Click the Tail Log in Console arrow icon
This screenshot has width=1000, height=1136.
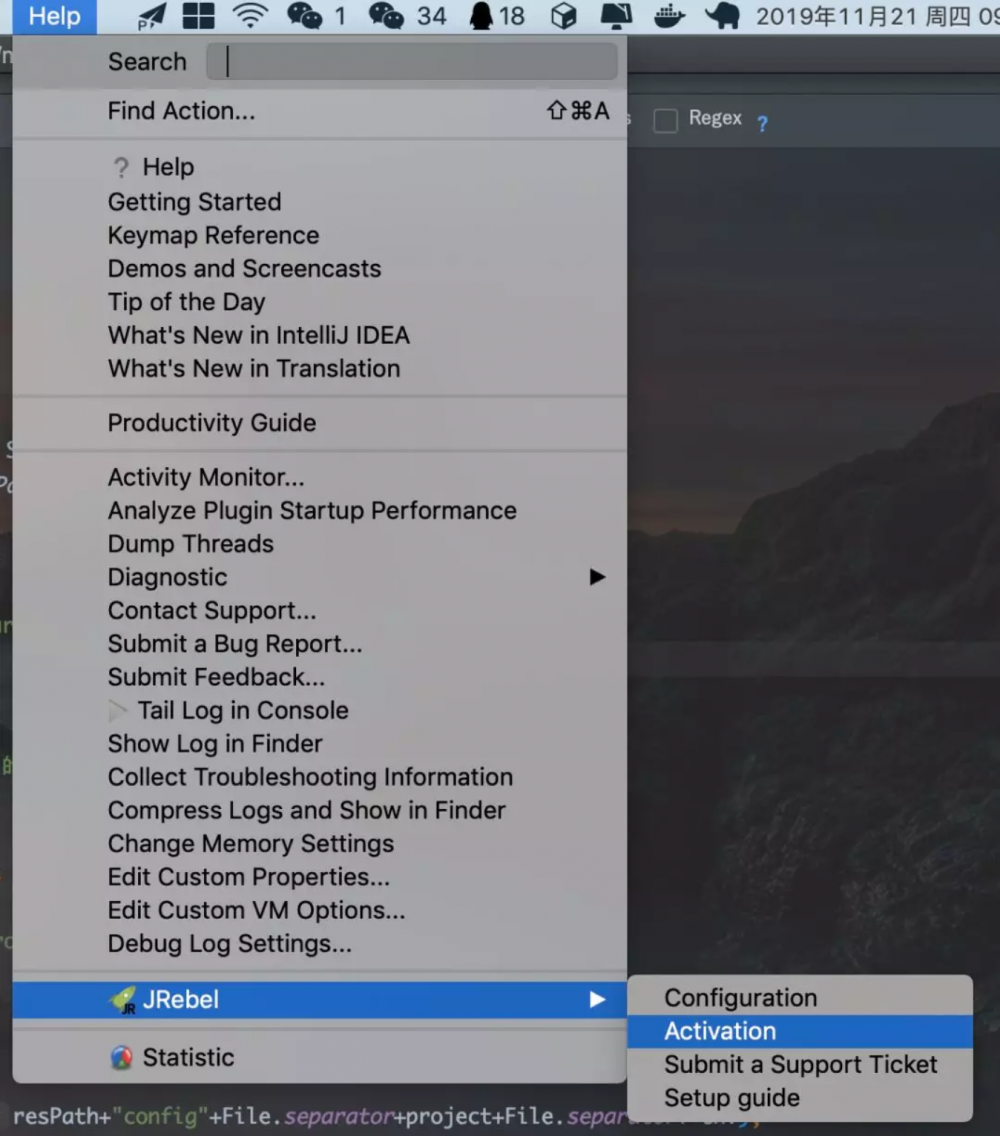(x=117, y=711)
